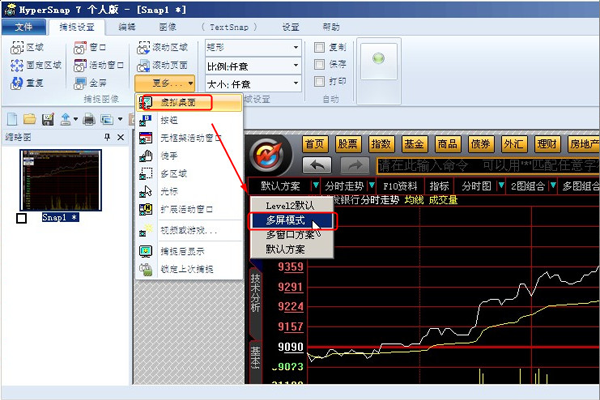Switch to the 编辑 ribbon tab

[127, 27]
